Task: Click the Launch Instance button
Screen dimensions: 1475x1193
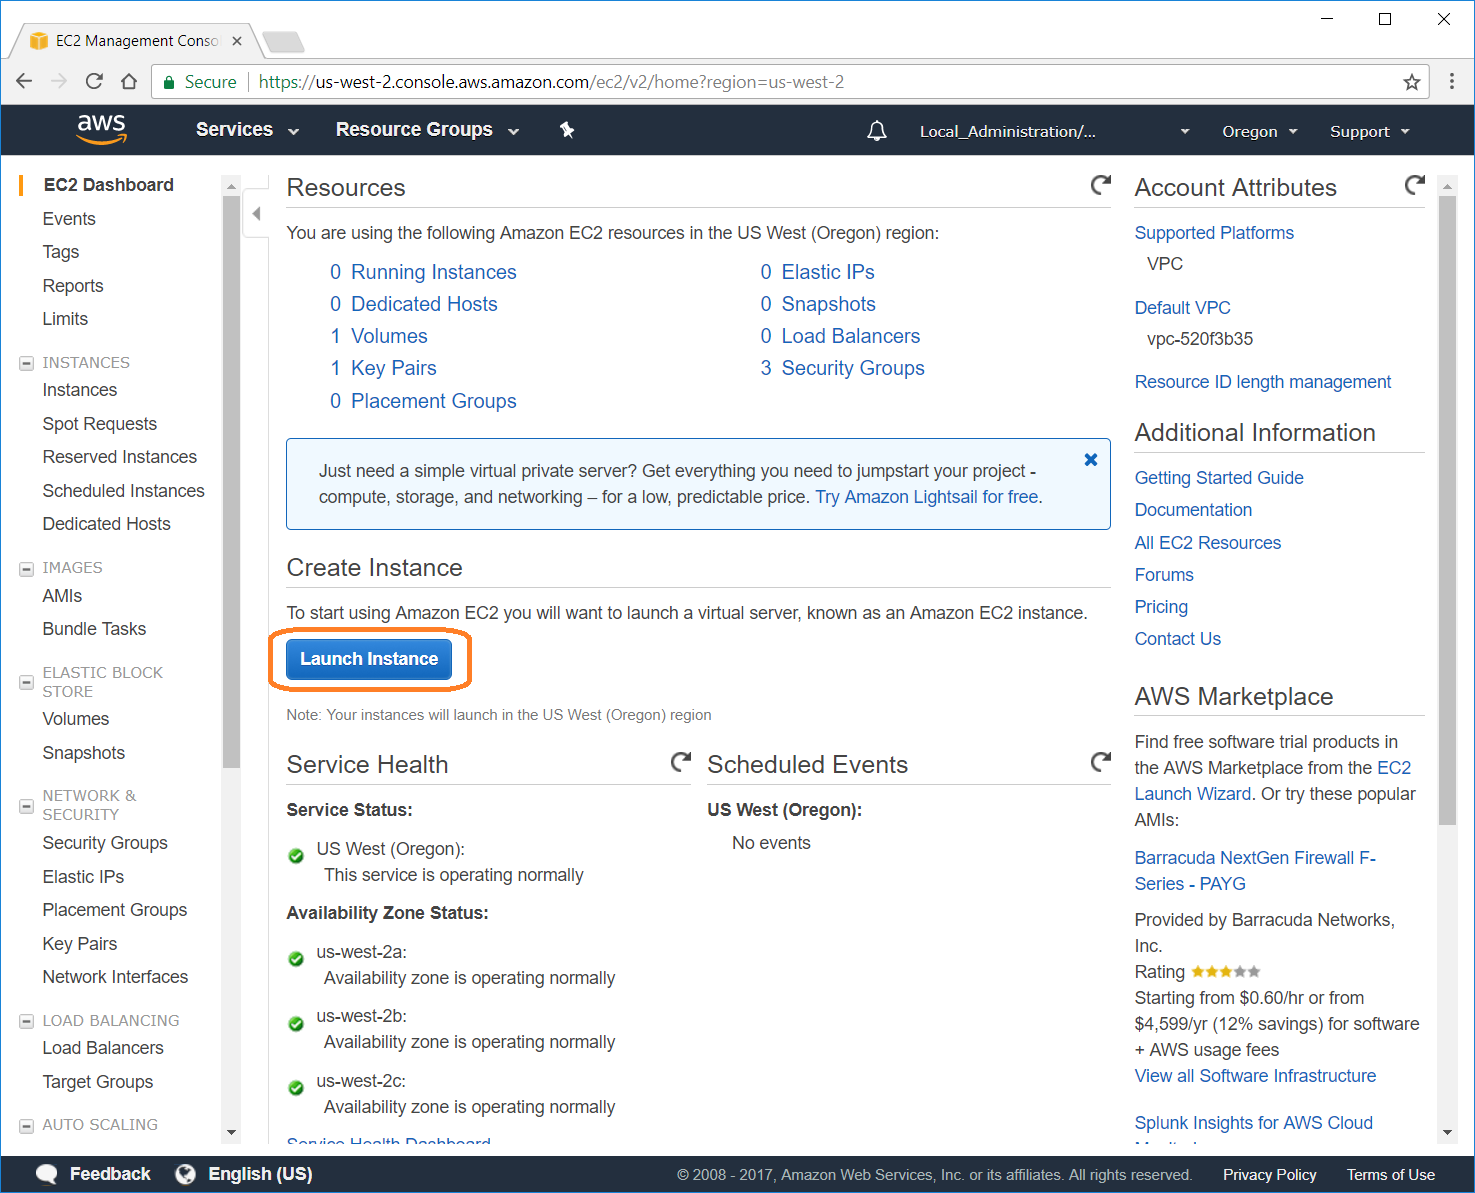Action: point(369,659)
